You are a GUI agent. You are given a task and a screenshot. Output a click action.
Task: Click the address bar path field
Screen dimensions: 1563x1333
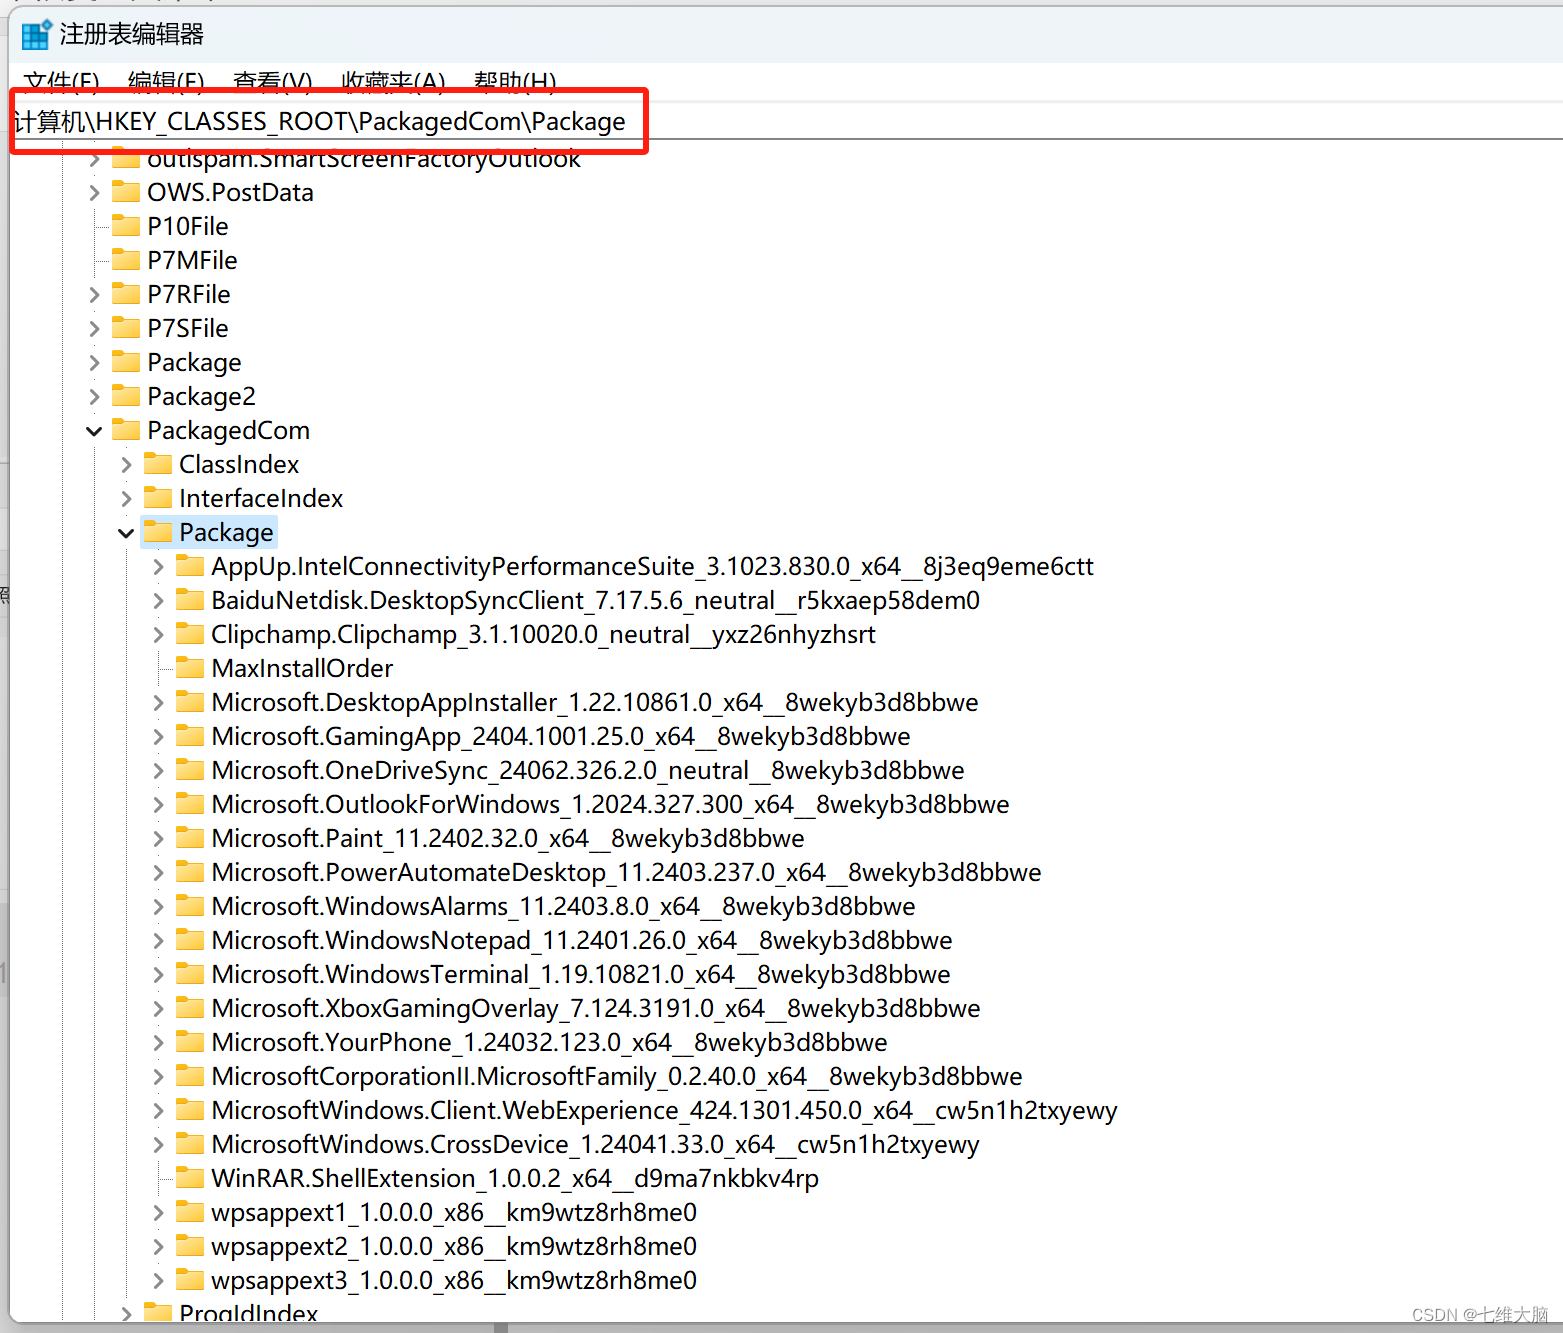pyautogui.click(x=788, y=121)
